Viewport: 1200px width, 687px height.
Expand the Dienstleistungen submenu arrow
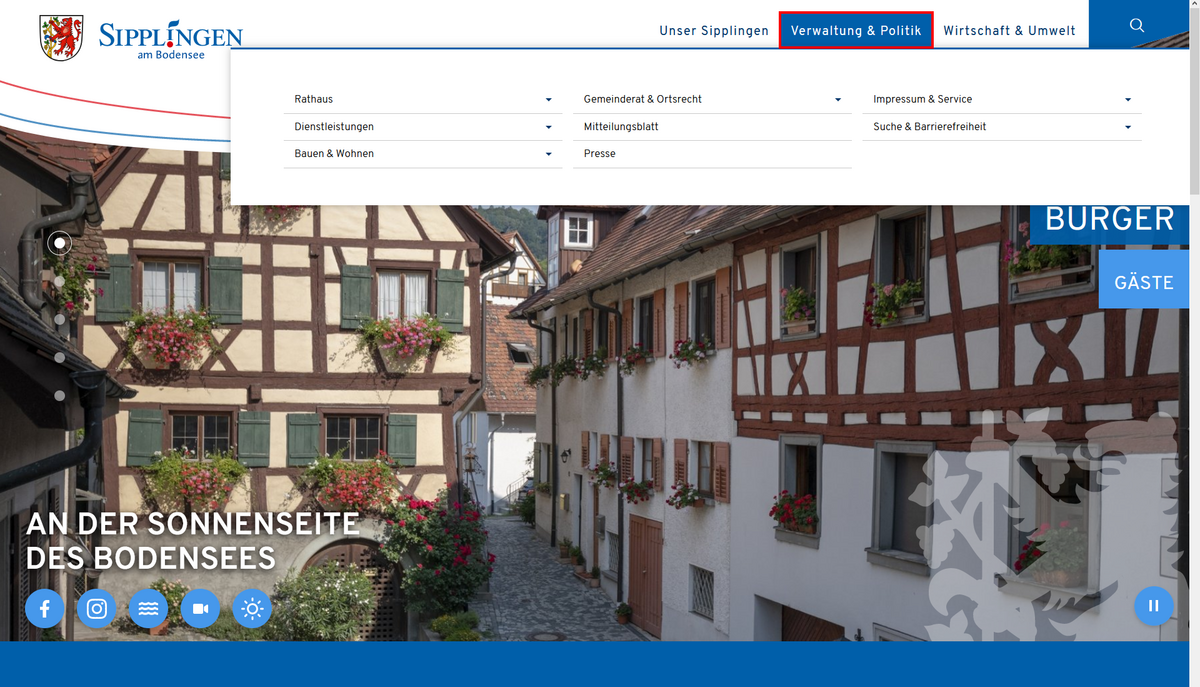[549, 127]
